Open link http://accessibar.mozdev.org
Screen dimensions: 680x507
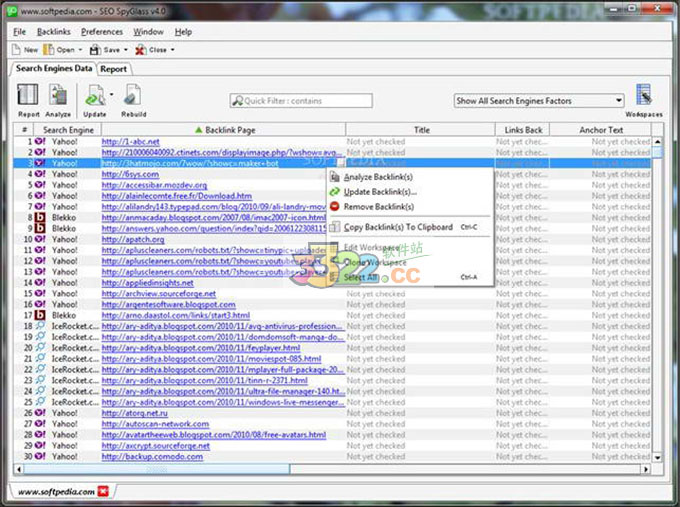154,185
